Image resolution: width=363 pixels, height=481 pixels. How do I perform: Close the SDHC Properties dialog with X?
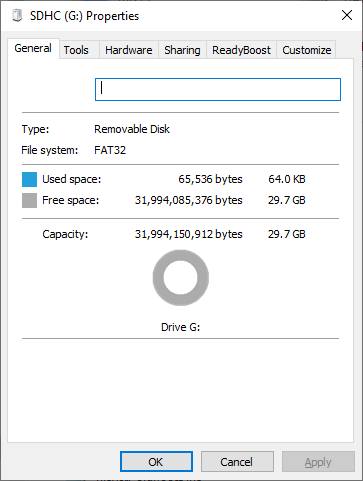pos(347,15)
